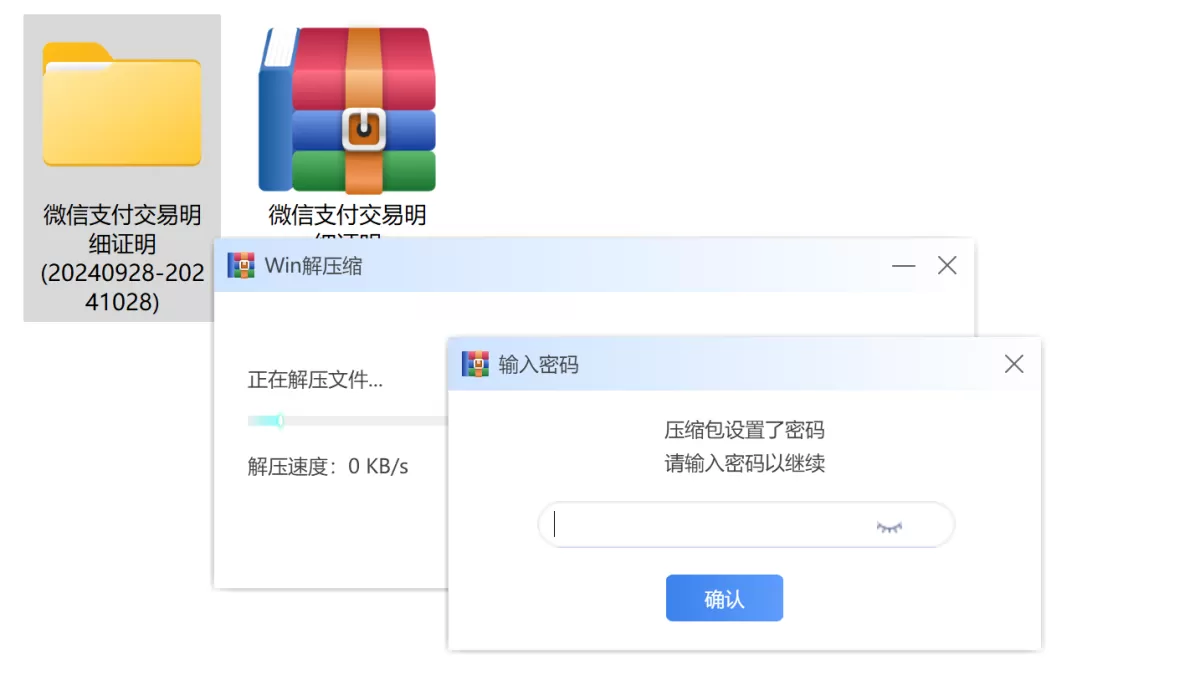Select the yellow 微信支付交易明细证明 folder icon
The width and height of the screenshot is (1200, 700).
click(x=122, y=104)
